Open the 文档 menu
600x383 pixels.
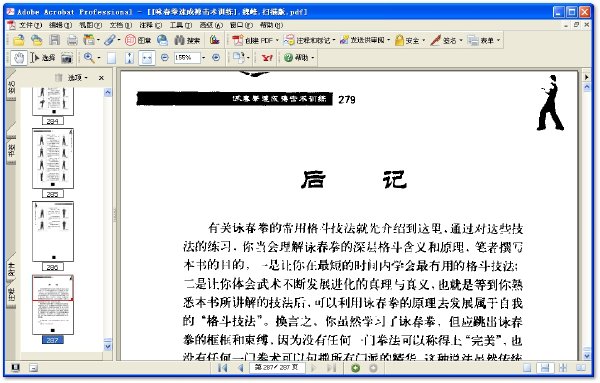pyautogui.click(x=120, y=25)
